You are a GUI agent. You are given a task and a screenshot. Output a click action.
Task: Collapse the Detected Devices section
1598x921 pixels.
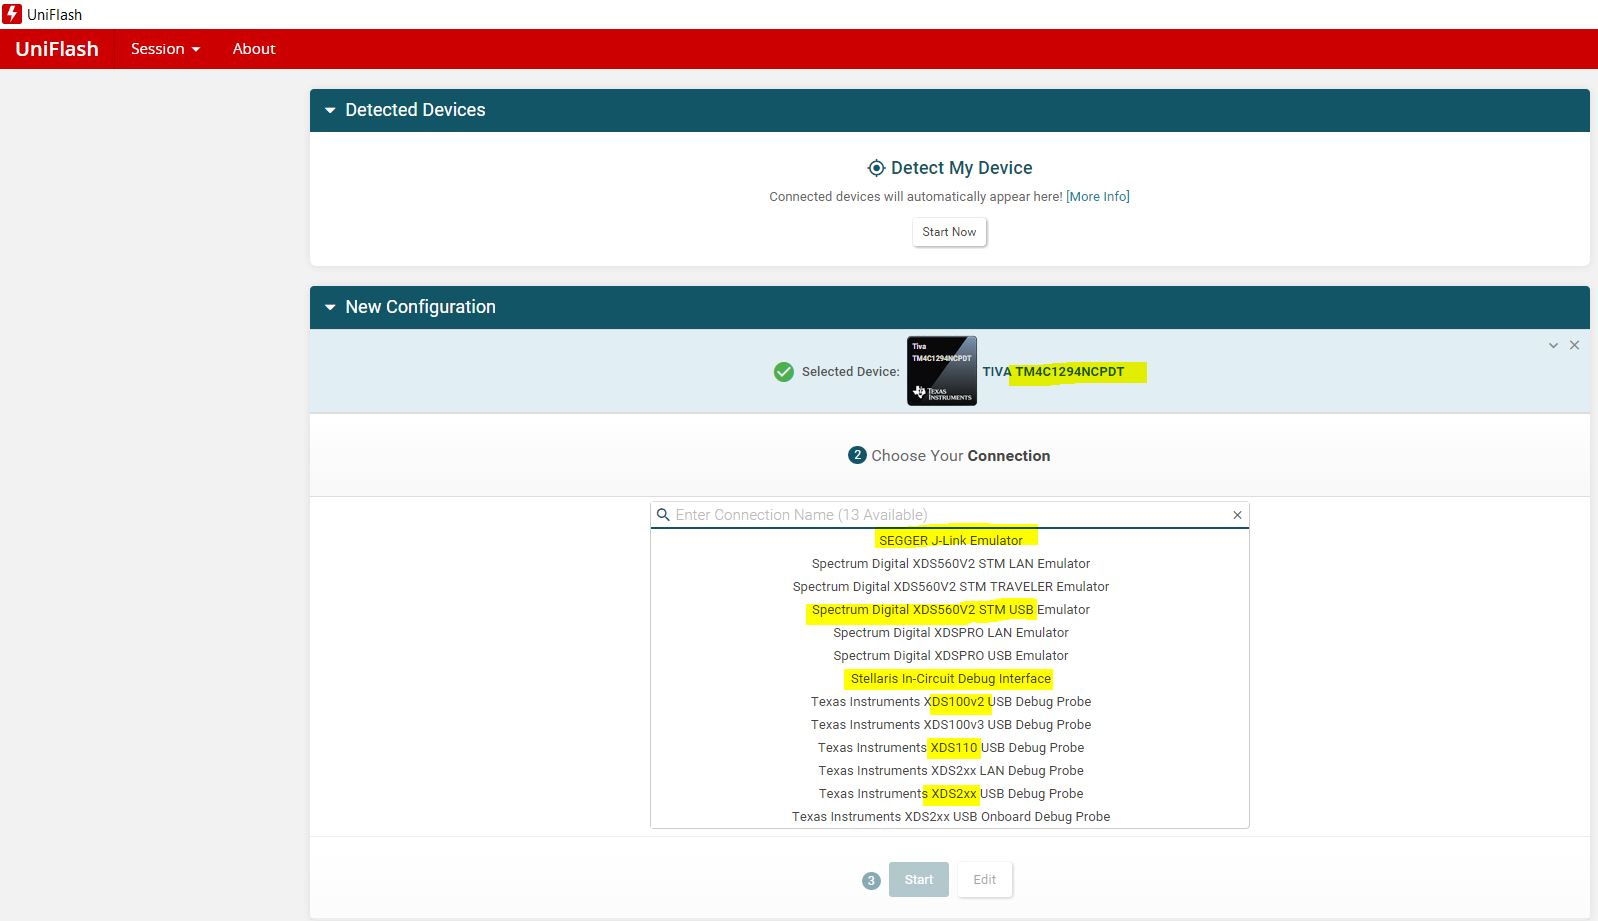click(330, 111)
